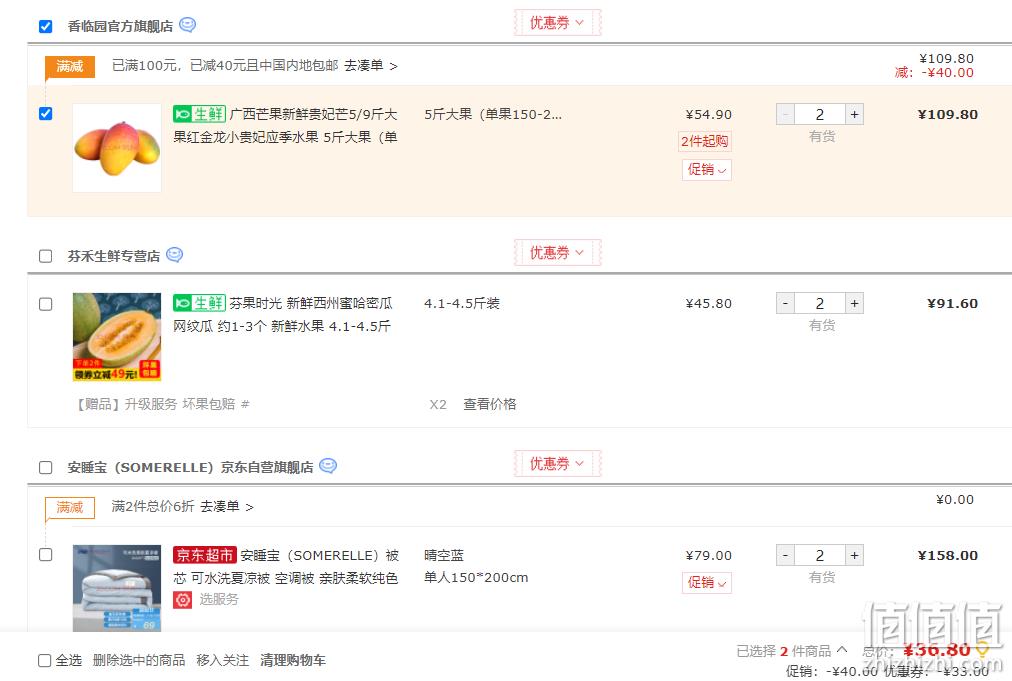1012x681 pixels.
Task: Decrease mango quantity with minus button
Action: click(785, 114)
